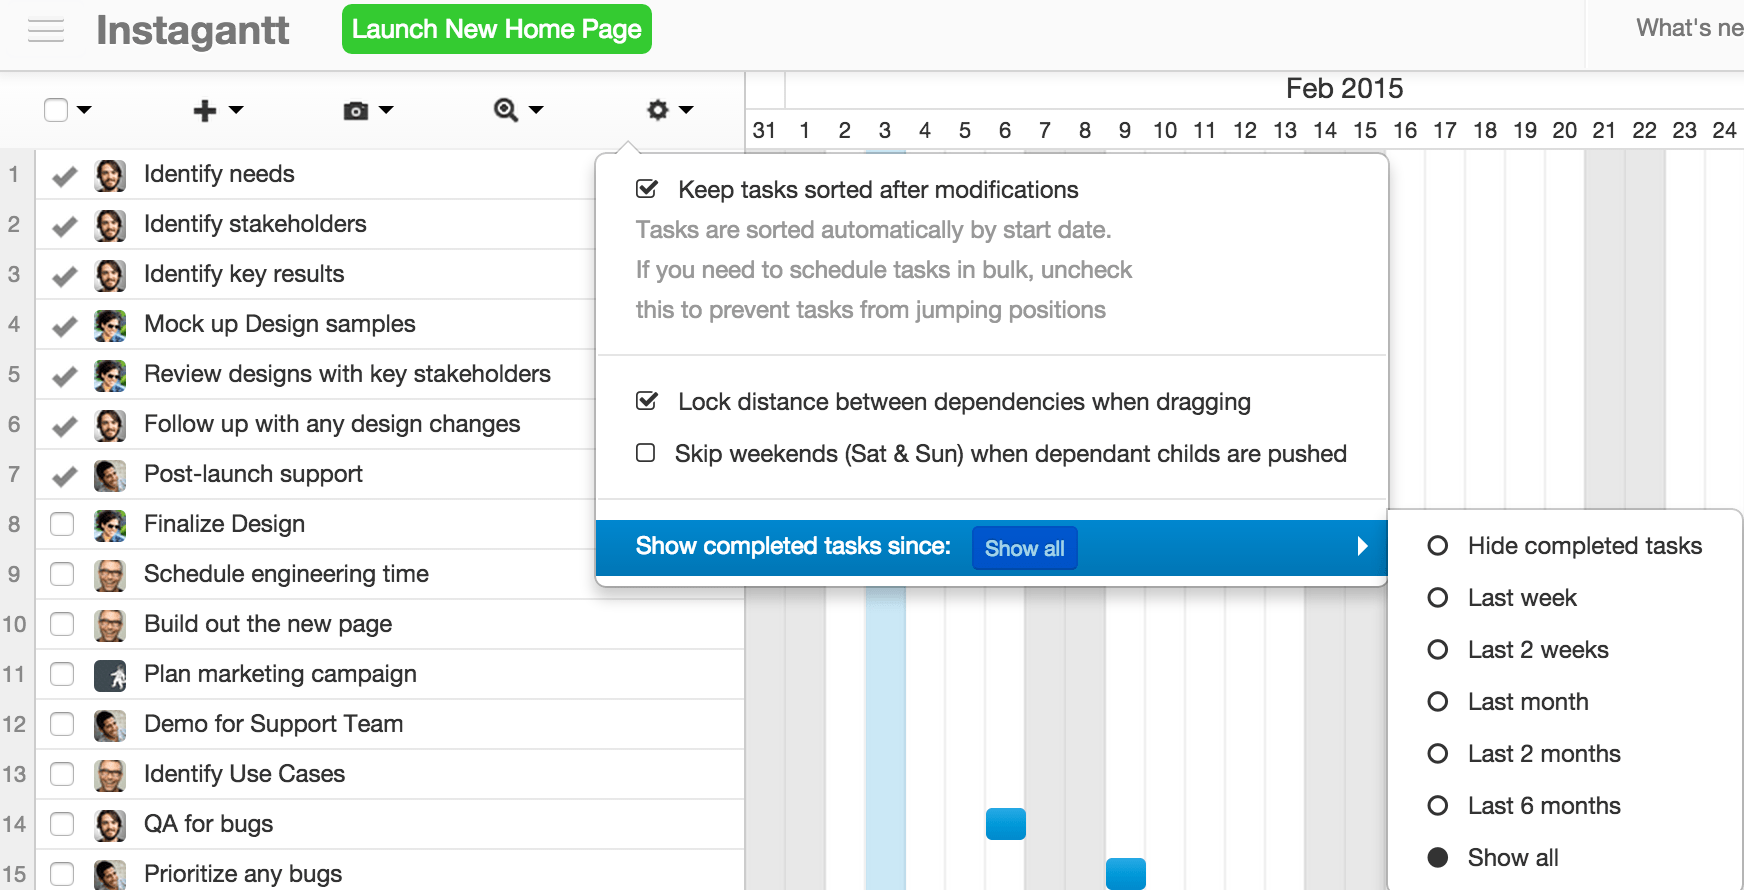Image resolution: width=1744 pixels, height=890 pixels.
Task: Click avatar of Identify needs task
Action: 110,175
